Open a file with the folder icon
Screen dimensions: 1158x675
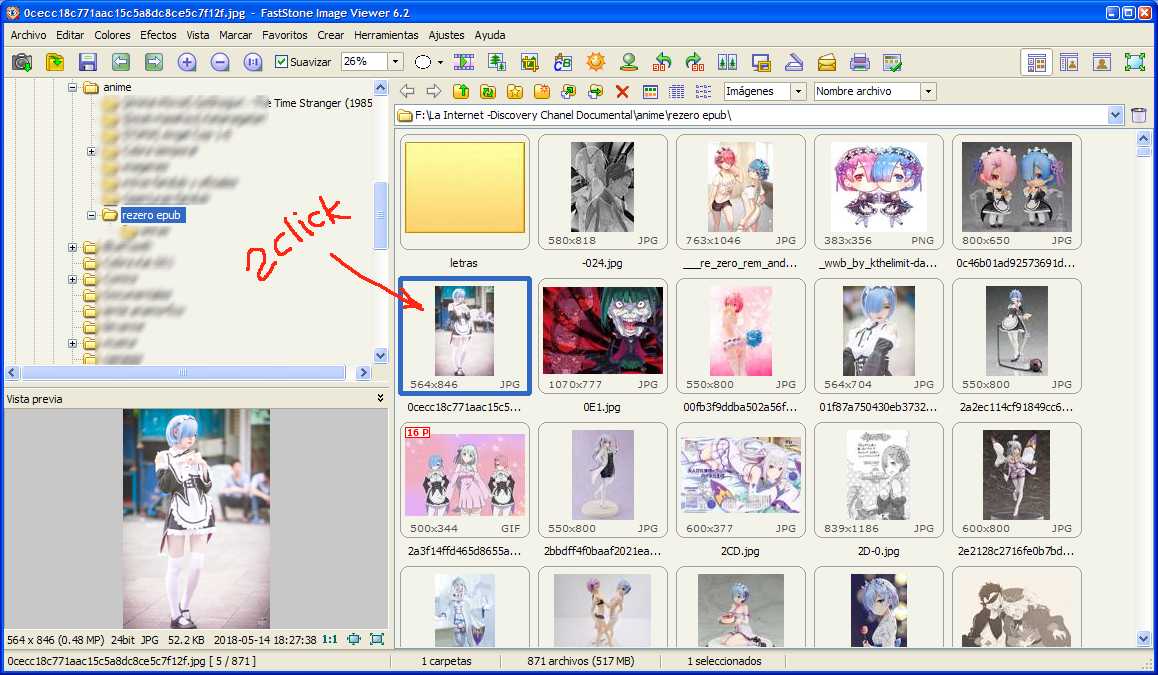pyautogui.click(x=55, y=63)
